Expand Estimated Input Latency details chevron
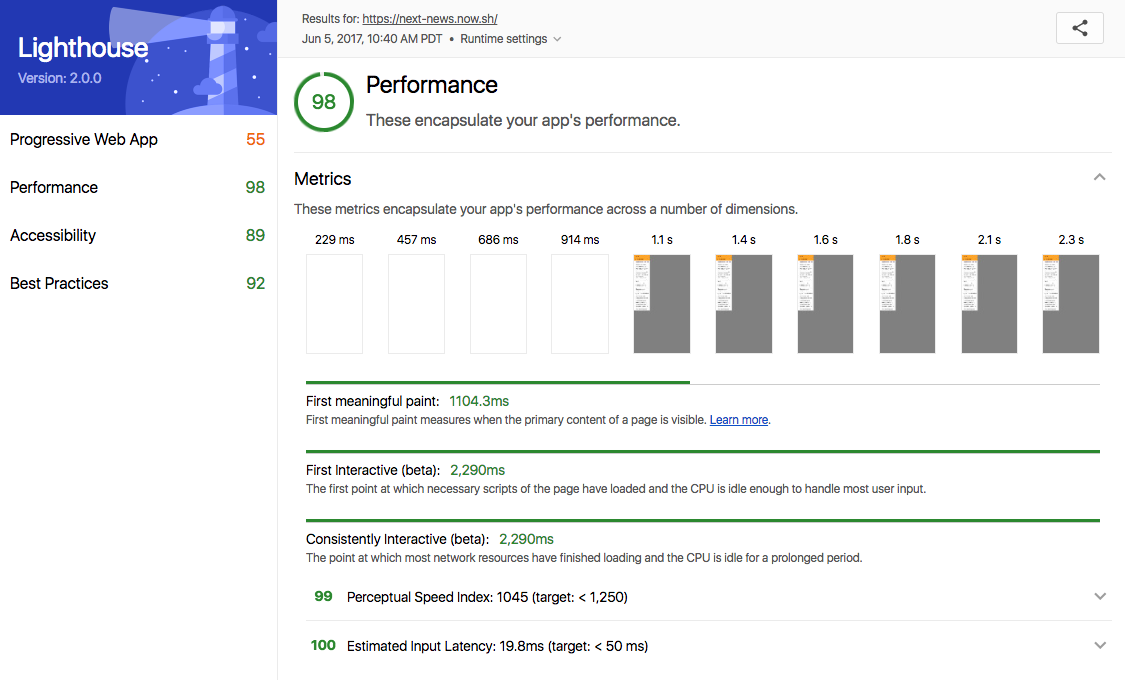Image resolution: width=1125 pixels, height=680 pixels. [x=1100, y=645]
